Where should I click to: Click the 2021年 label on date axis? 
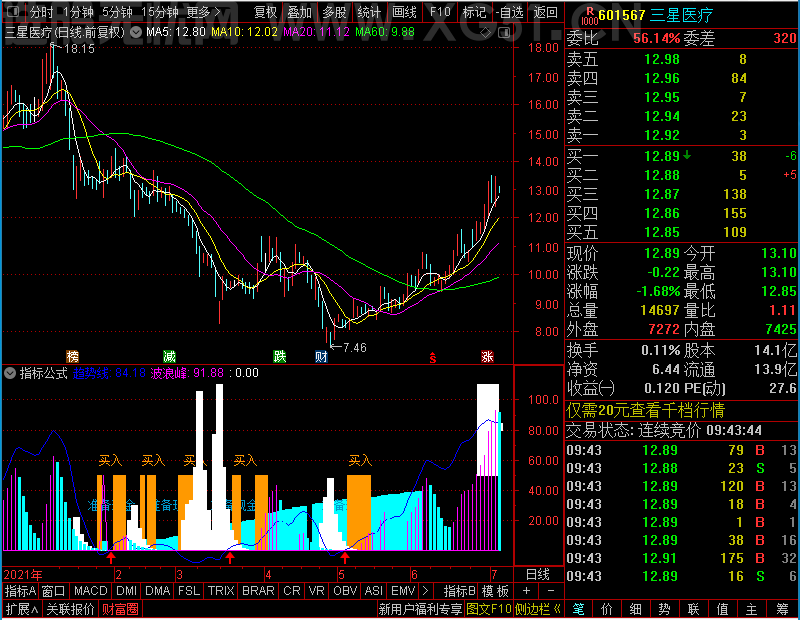coord(23,575)
